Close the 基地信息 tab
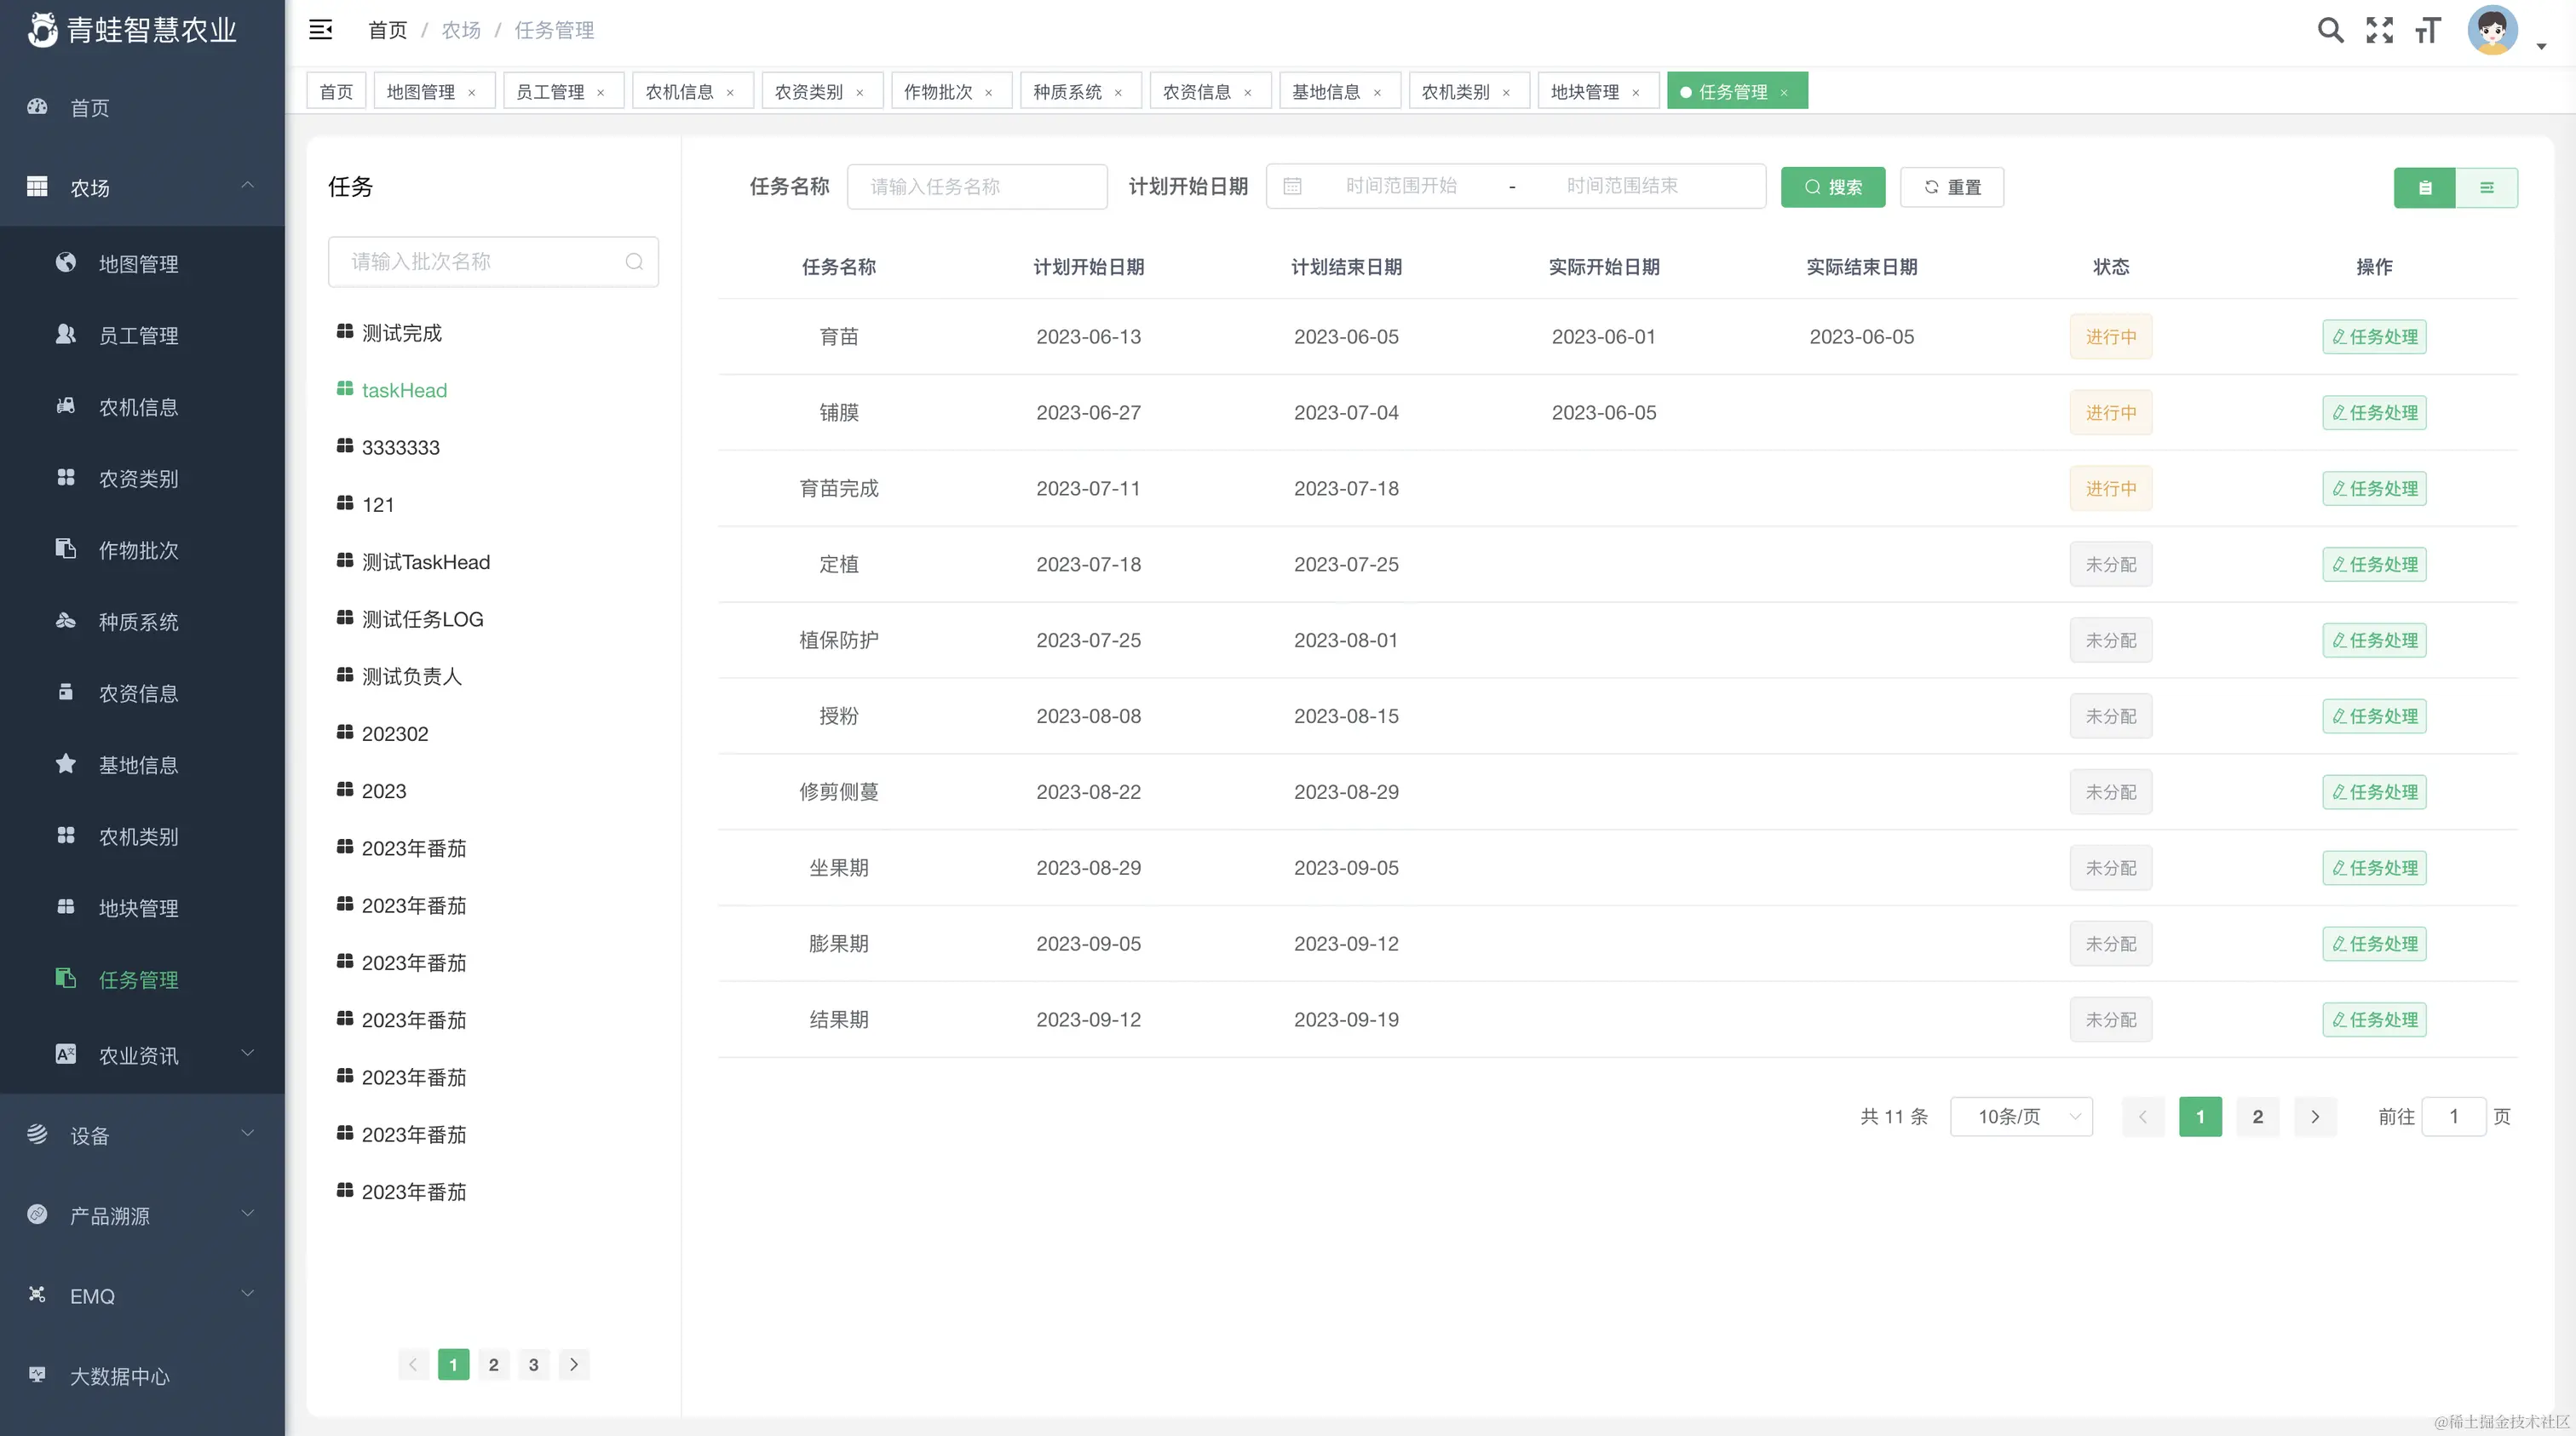 click(x=1379, y=91)
